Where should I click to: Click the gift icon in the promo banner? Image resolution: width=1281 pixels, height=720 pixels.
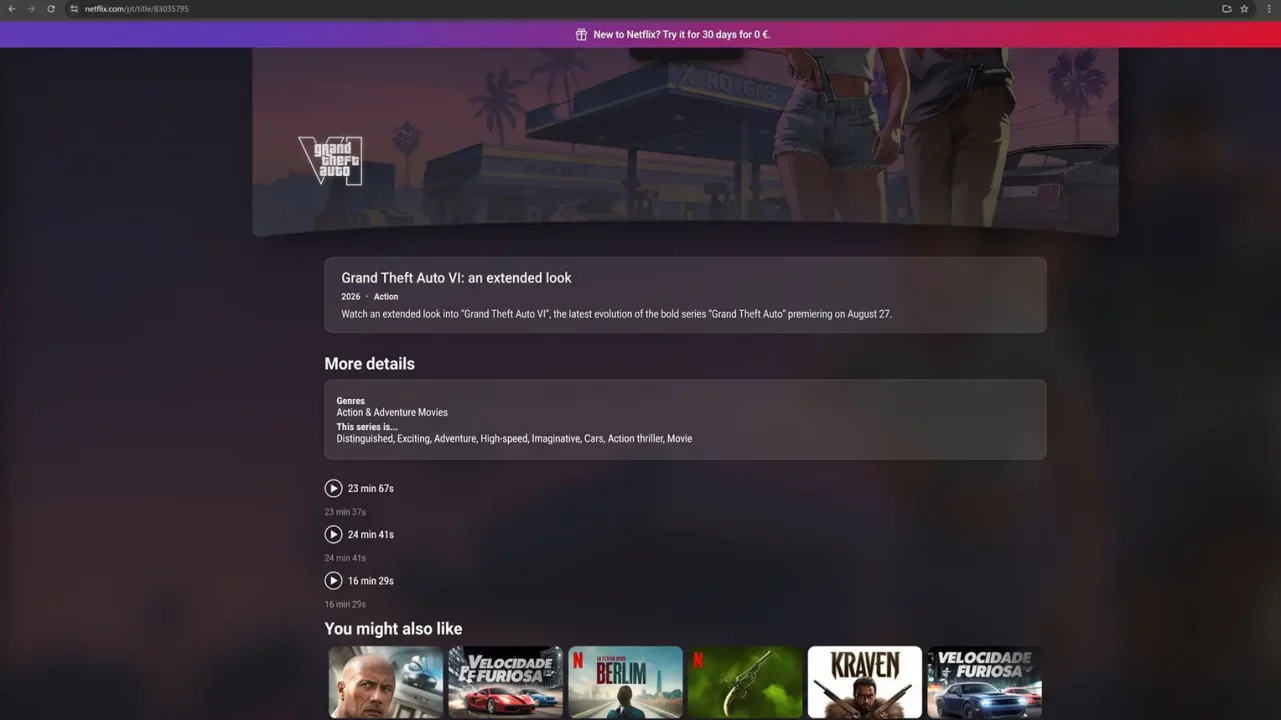(x=581, y=34)
